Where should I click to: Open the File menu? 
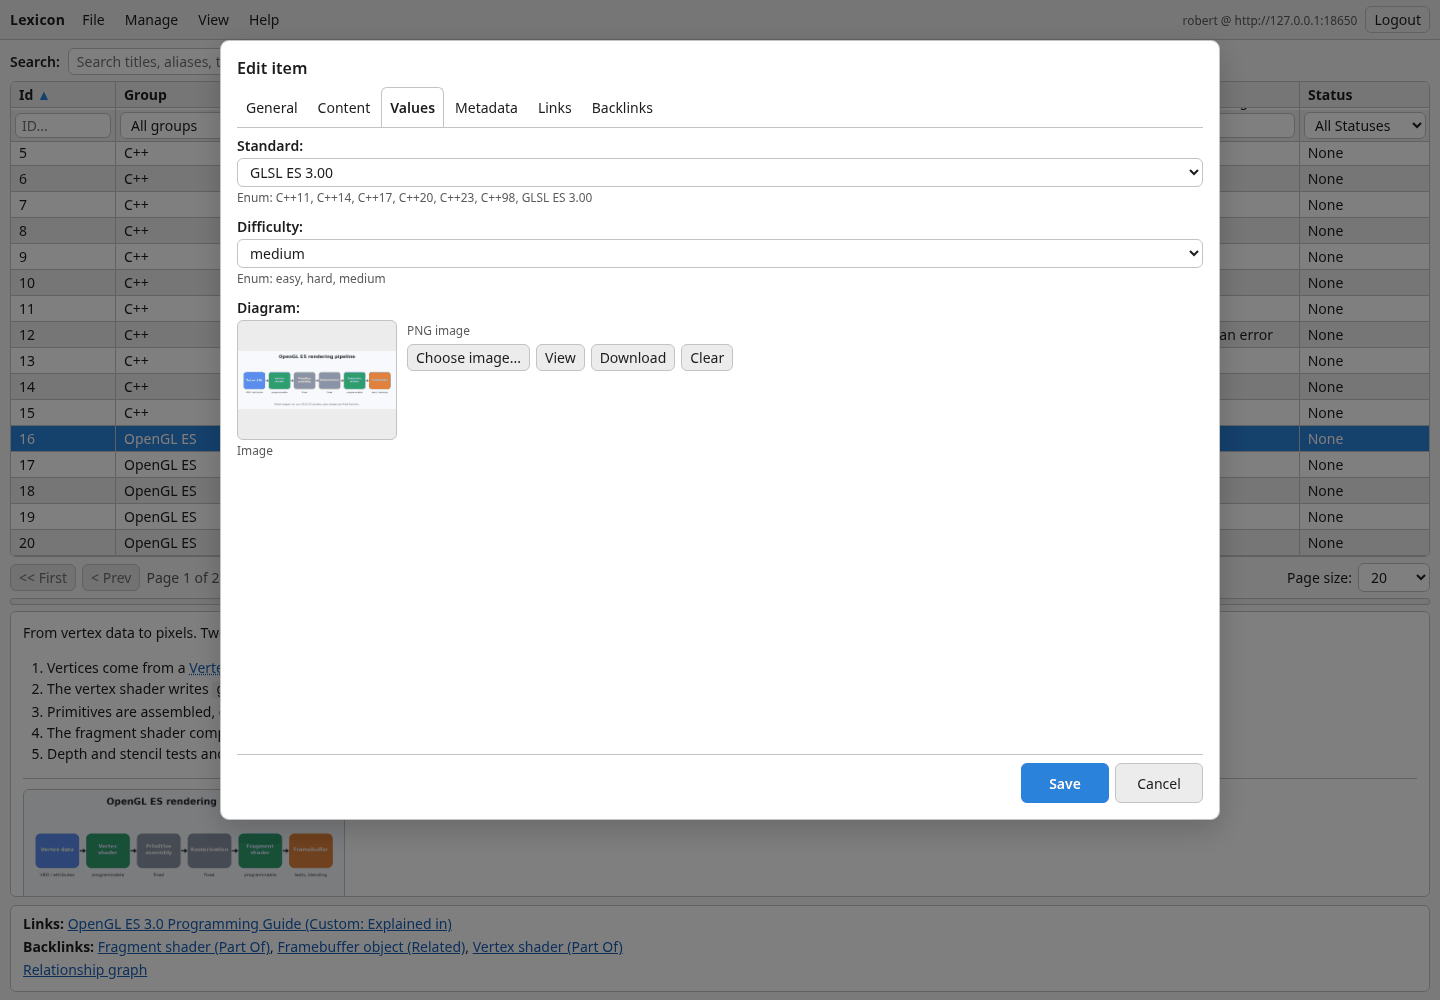point(93,20)
